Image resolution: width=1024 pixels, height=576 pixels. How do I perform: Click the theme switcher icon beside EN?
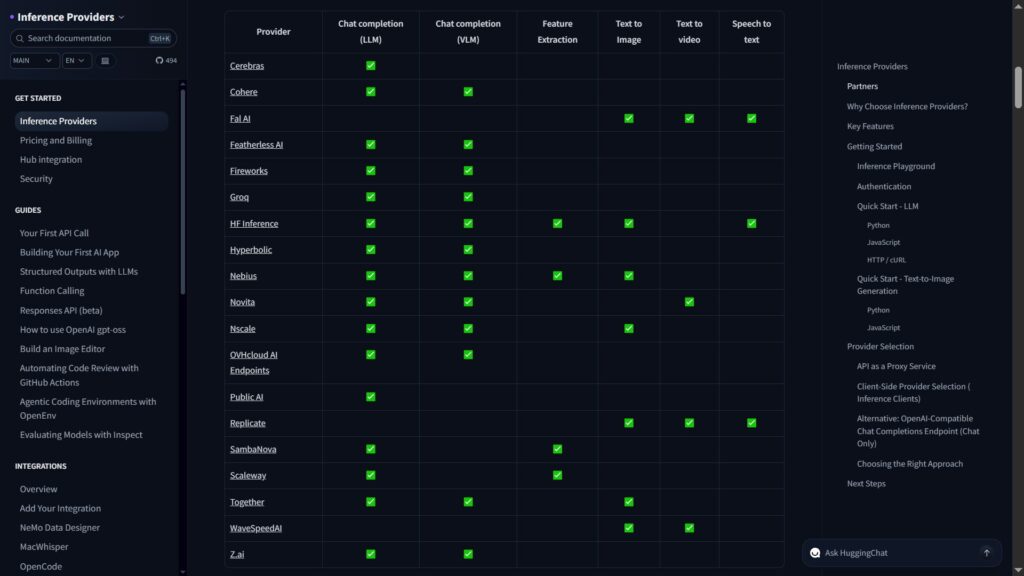106,60
